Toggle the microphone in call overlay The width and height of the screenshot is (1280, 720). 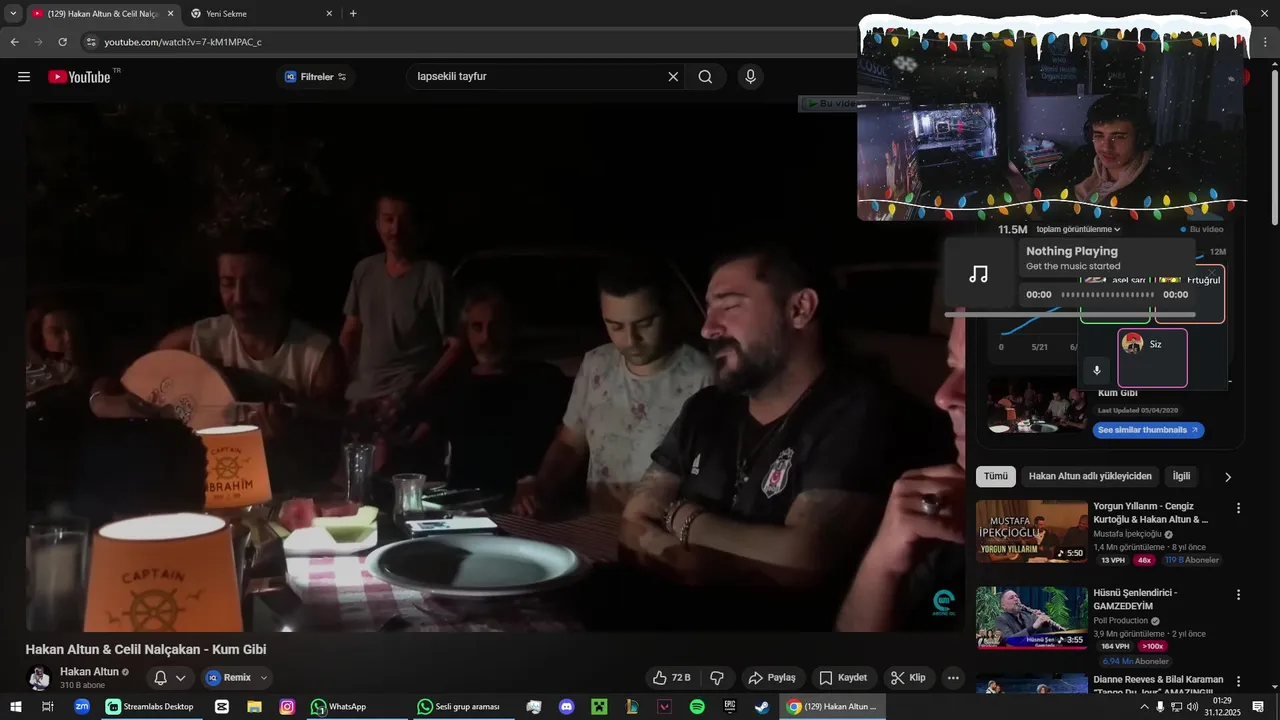[1097, 370]
